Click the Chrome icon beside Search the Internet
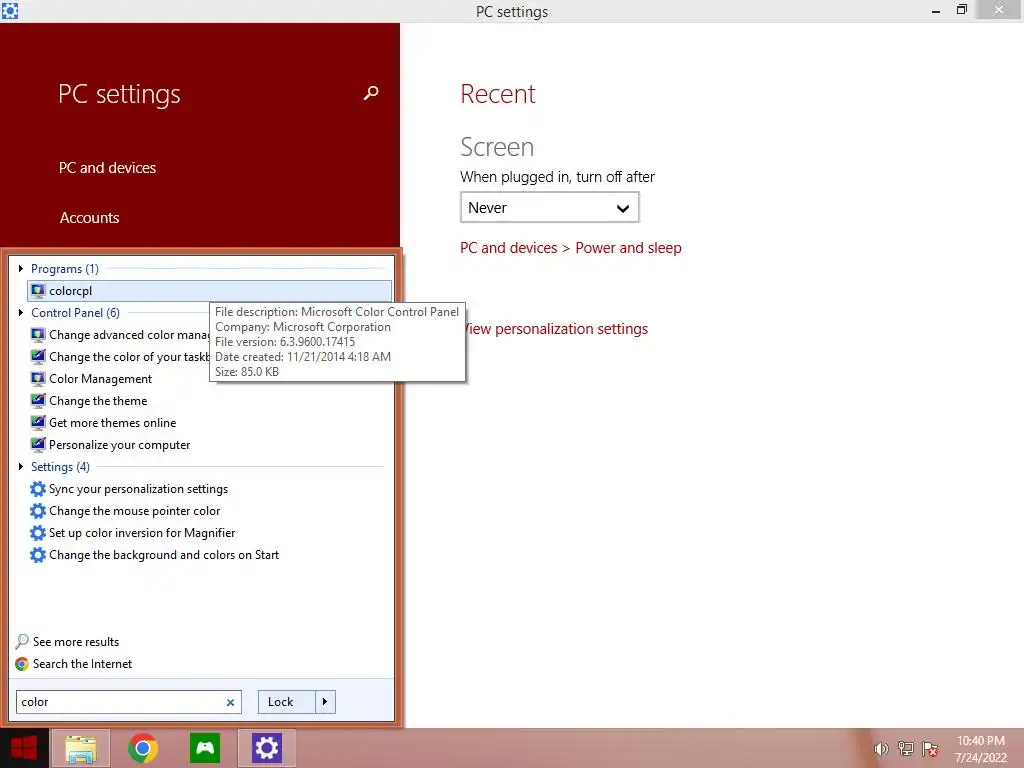Image resolution: width=1024 pixels, height=768 pixels. (x=22, y=664)
